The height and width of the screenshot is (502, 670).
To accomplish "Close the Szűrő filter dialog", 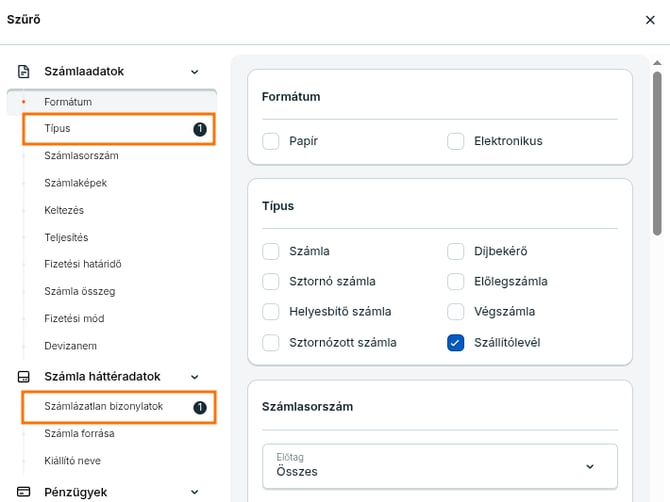I will (651, 19).
